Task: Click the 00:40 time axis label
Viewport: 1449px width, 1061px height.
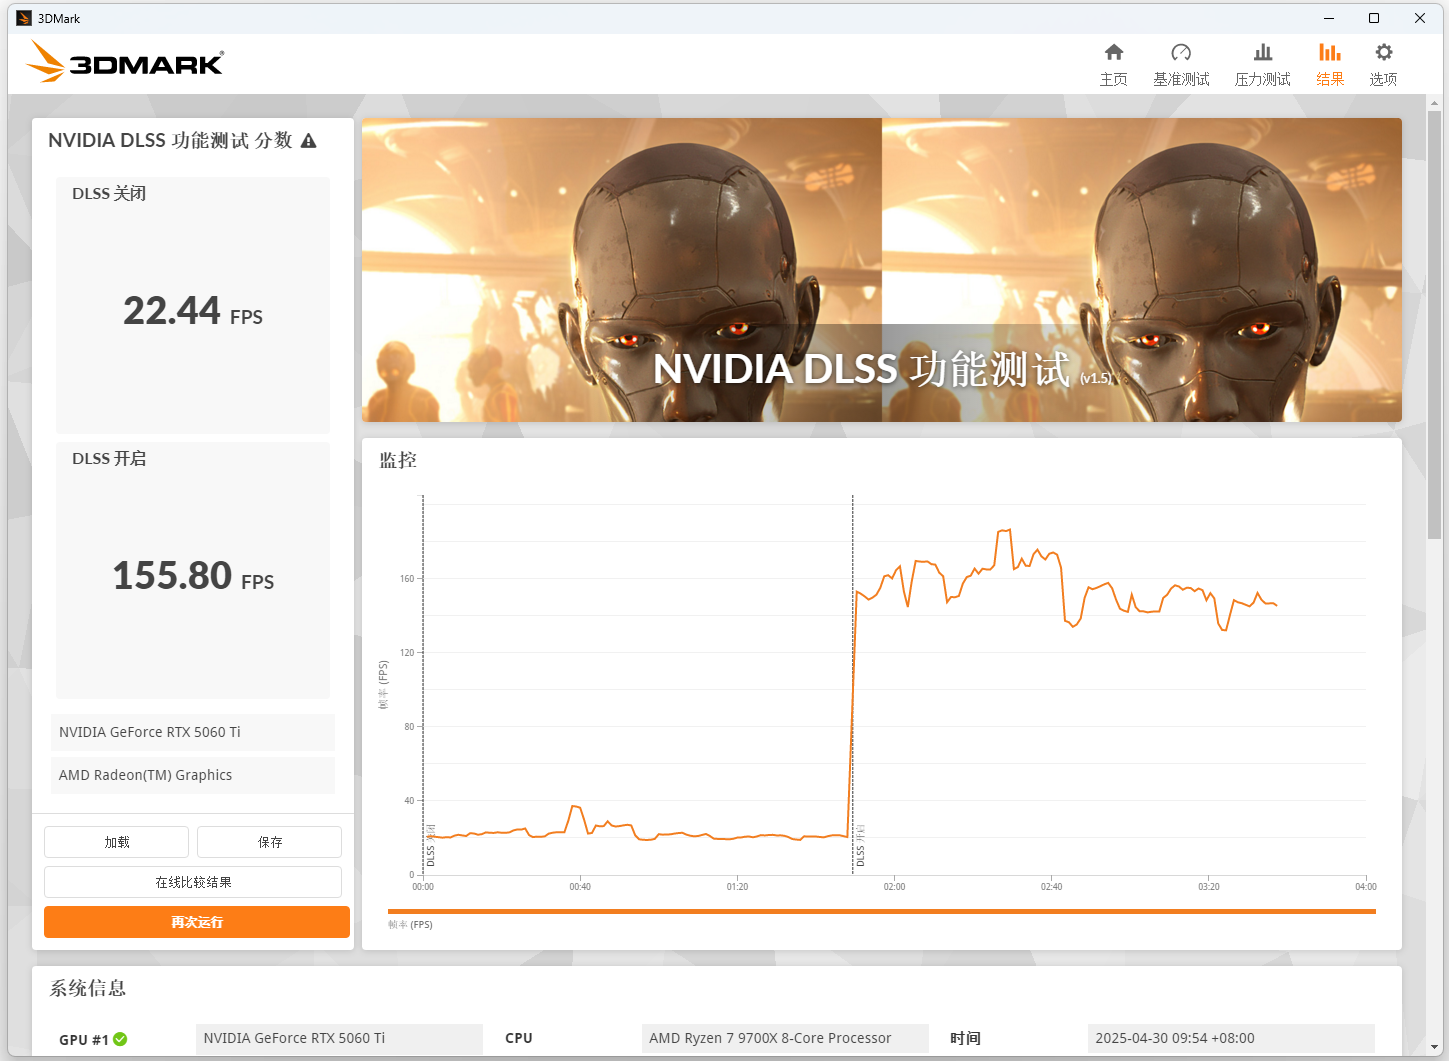Action: [580, 887]
